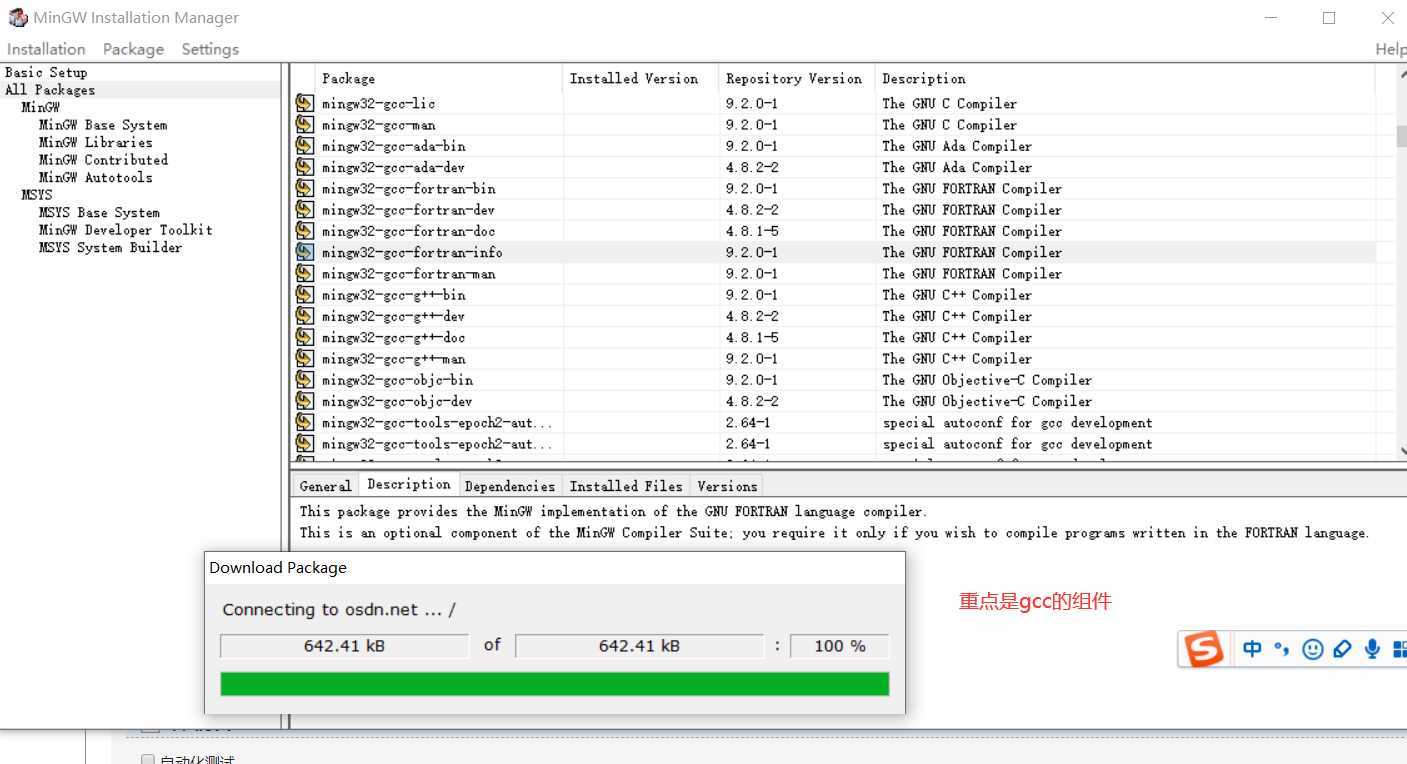This screenshot has width=1407, height=764.
Task: Open the Installation menu
Action: tap(46, 49)
